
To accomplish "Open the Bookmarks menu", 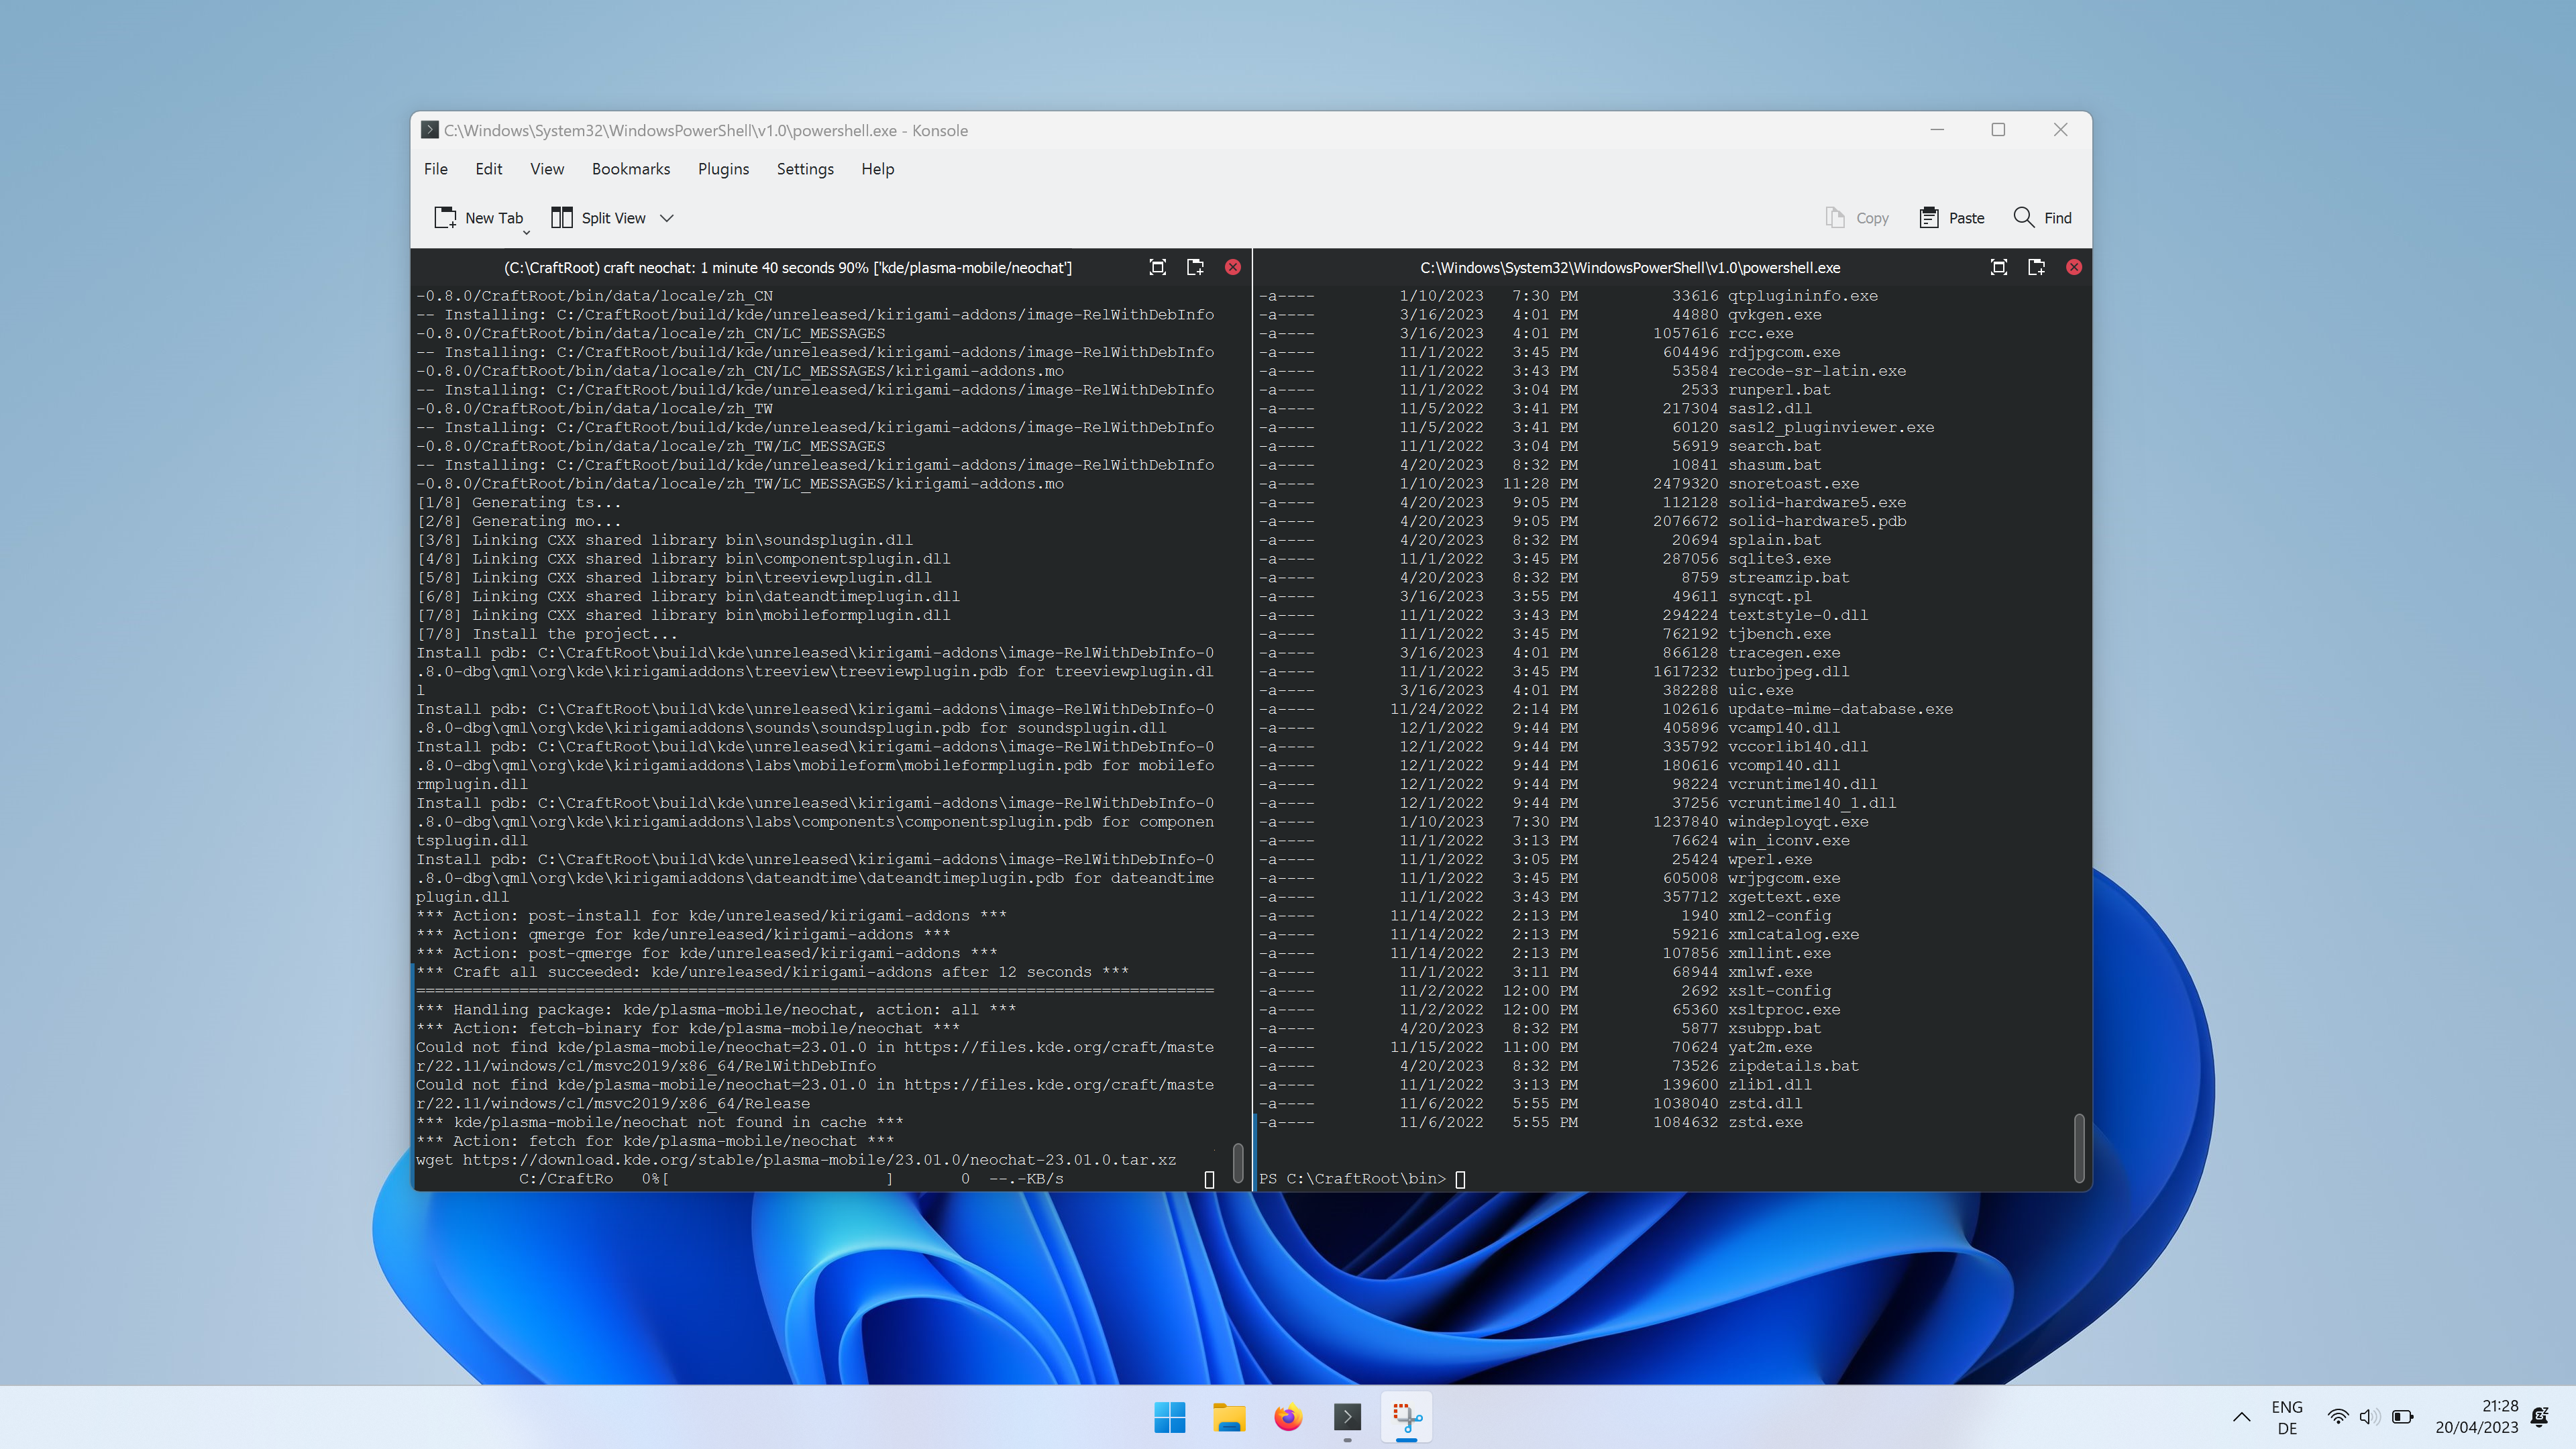I will tap(630, 169).
